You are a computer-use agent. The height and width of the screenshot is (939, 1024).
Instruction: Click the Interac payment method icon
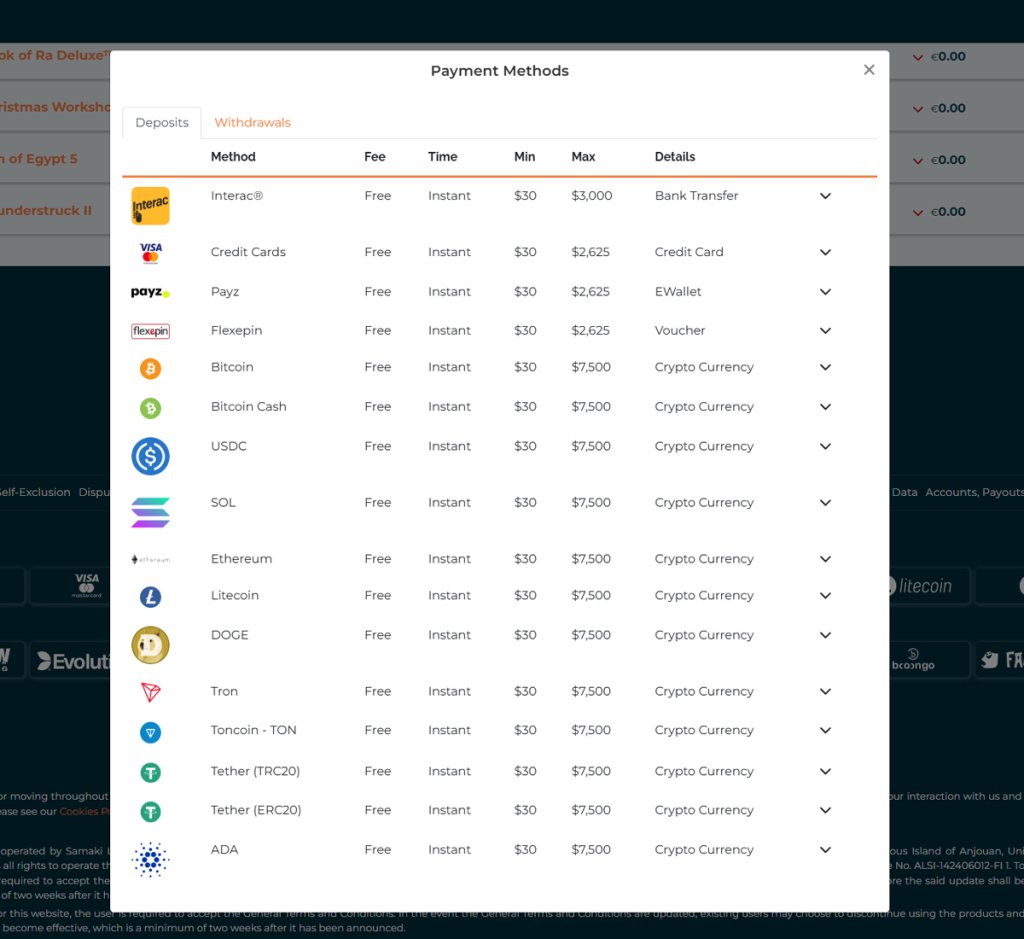coord(150,205)
